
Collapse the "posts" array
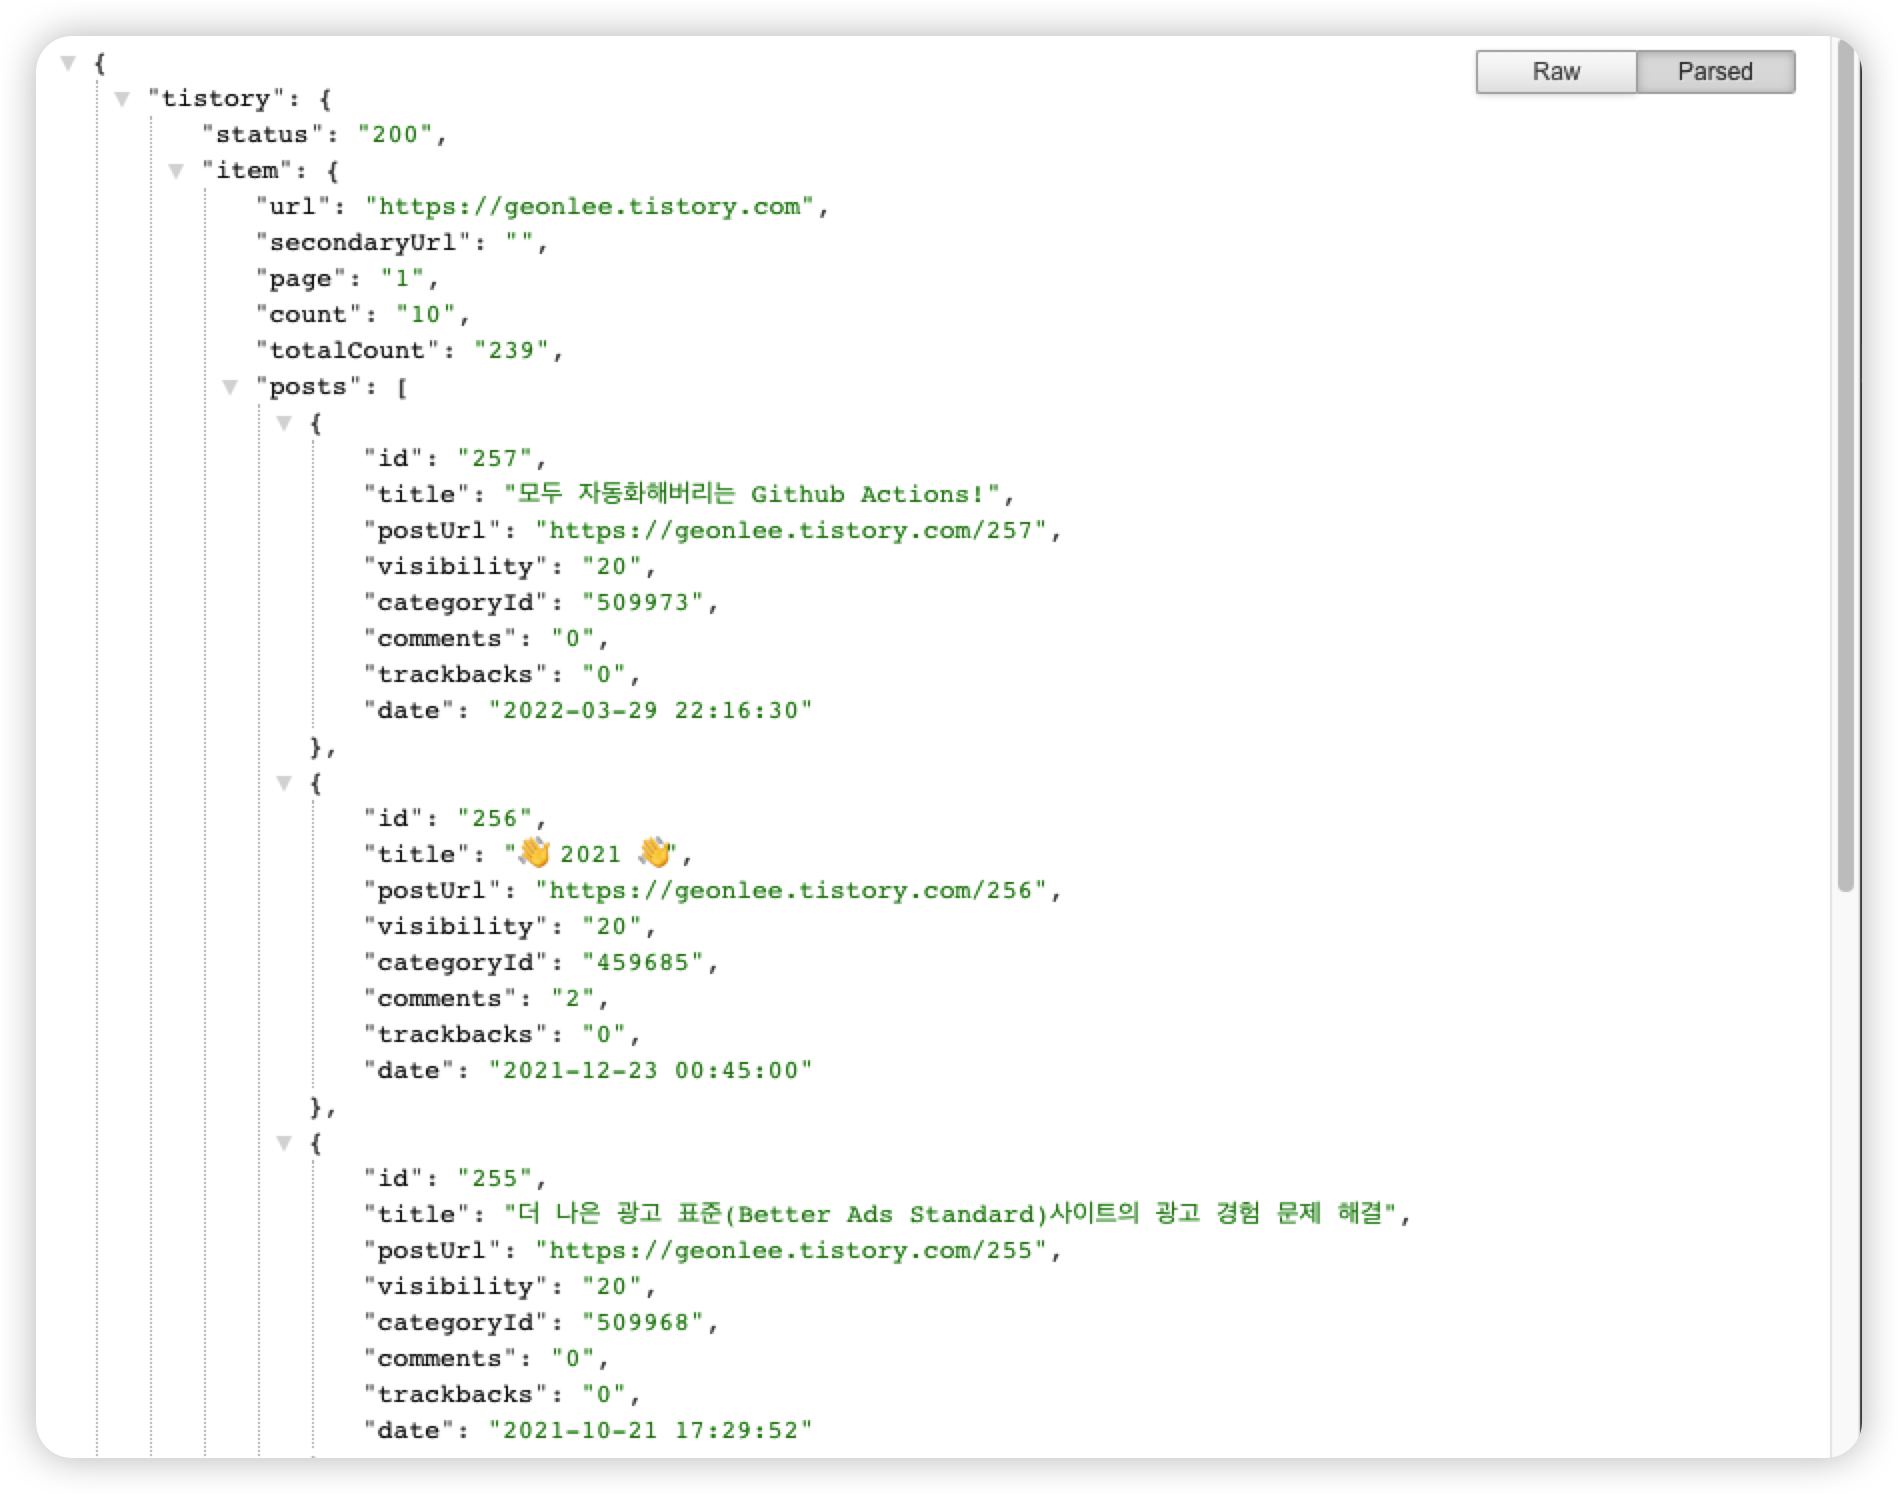(230, 387)
